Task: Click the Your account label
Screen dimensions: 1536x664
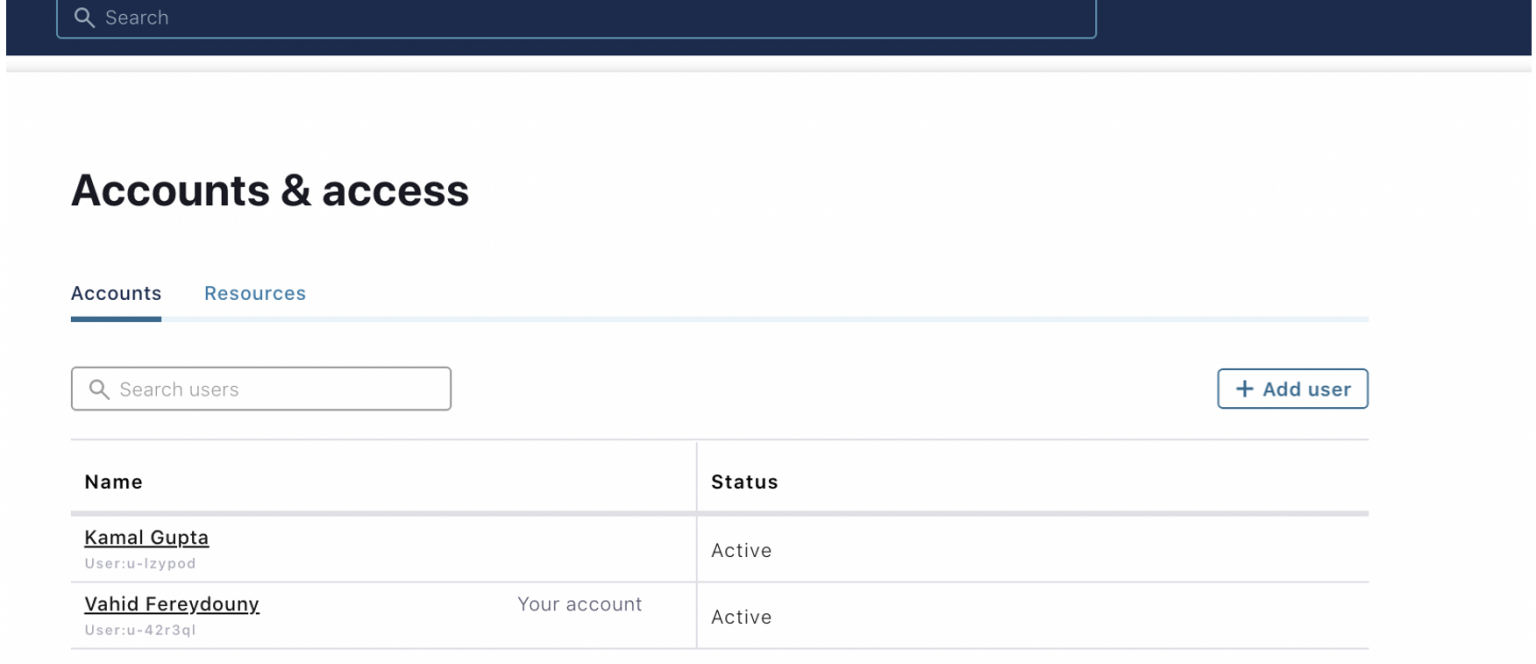Action: pyautogui.click(x=580, y=604)
